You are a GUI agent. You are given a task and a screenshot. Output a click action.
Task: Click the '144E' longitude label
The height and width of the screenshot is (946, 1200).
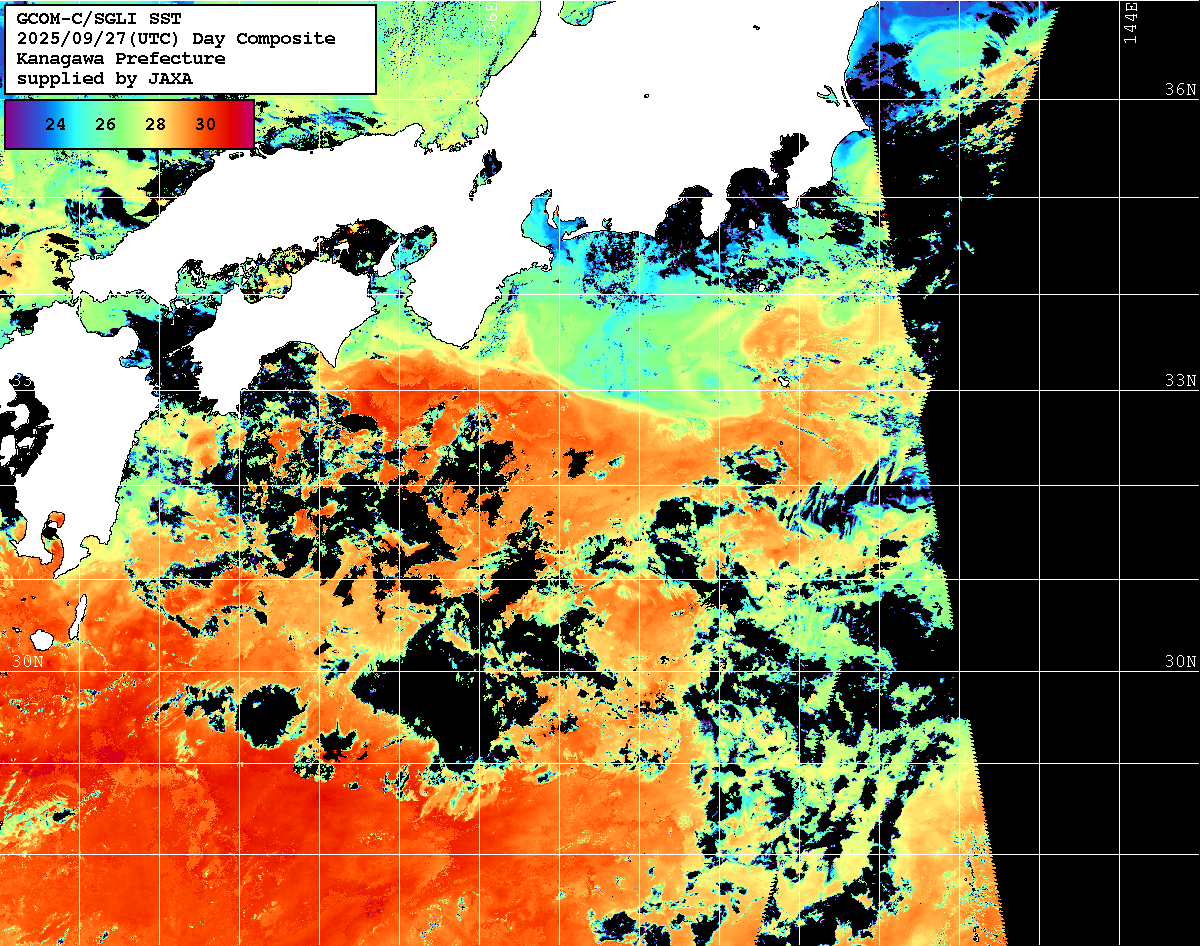point(1130,23)
